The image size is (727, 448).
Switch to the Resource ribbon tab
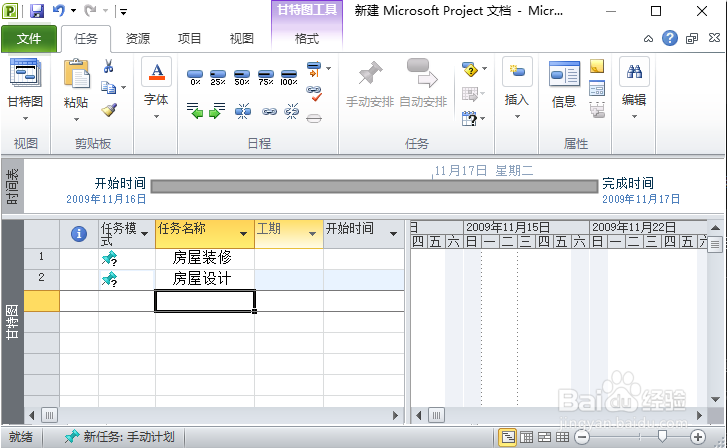pyautogui.click(x=138, y=38)
